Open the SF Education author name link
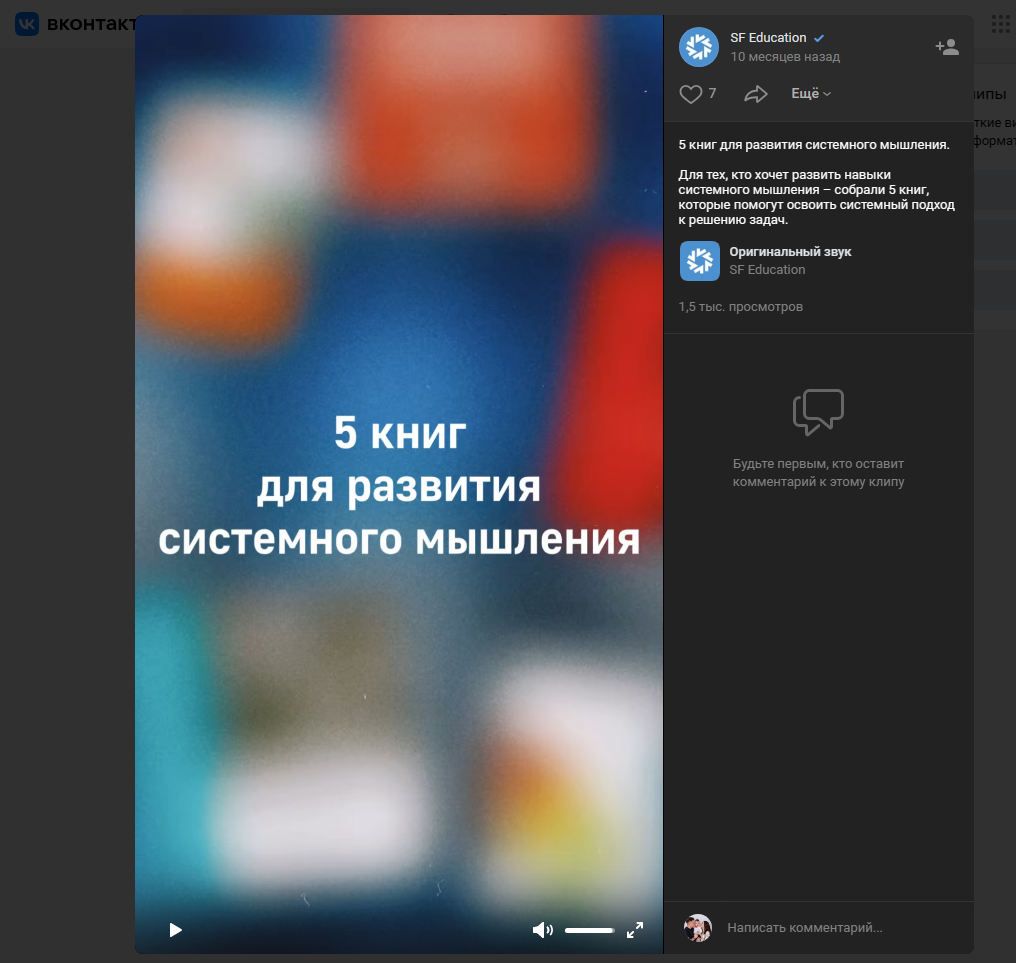Screen dimensions: 1016x963 (768, 38)
